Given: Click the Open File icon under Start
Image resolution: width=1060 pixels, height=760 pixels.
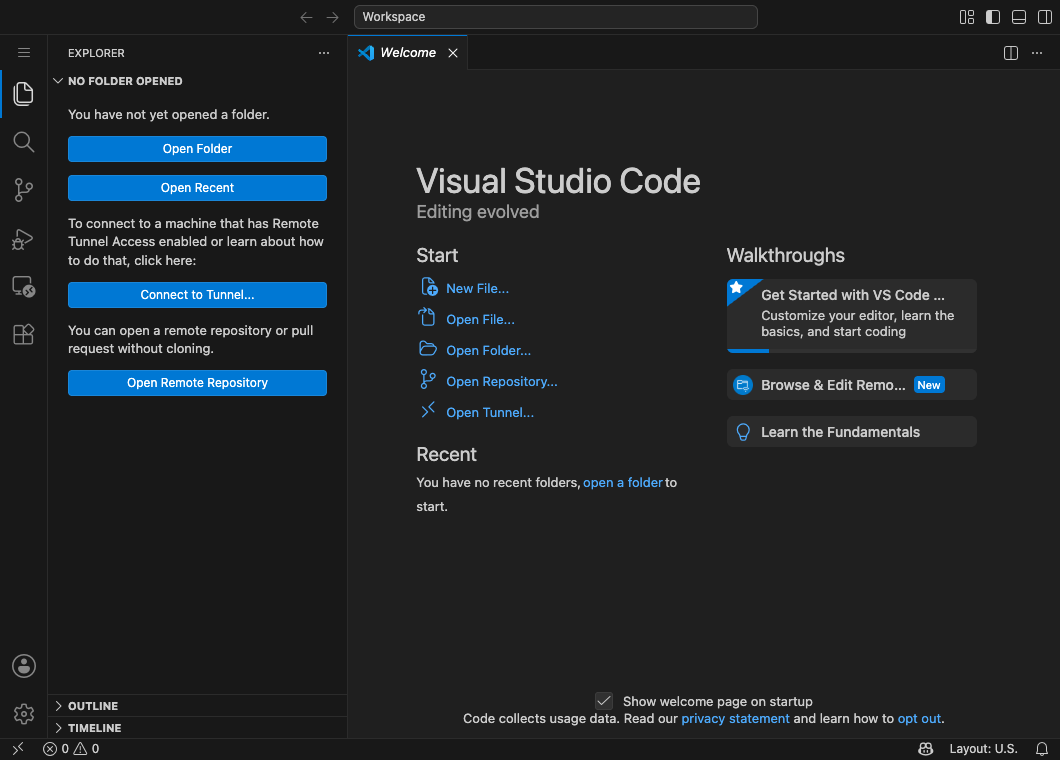Looking at the screenshot, I should (x=427, y=317).
